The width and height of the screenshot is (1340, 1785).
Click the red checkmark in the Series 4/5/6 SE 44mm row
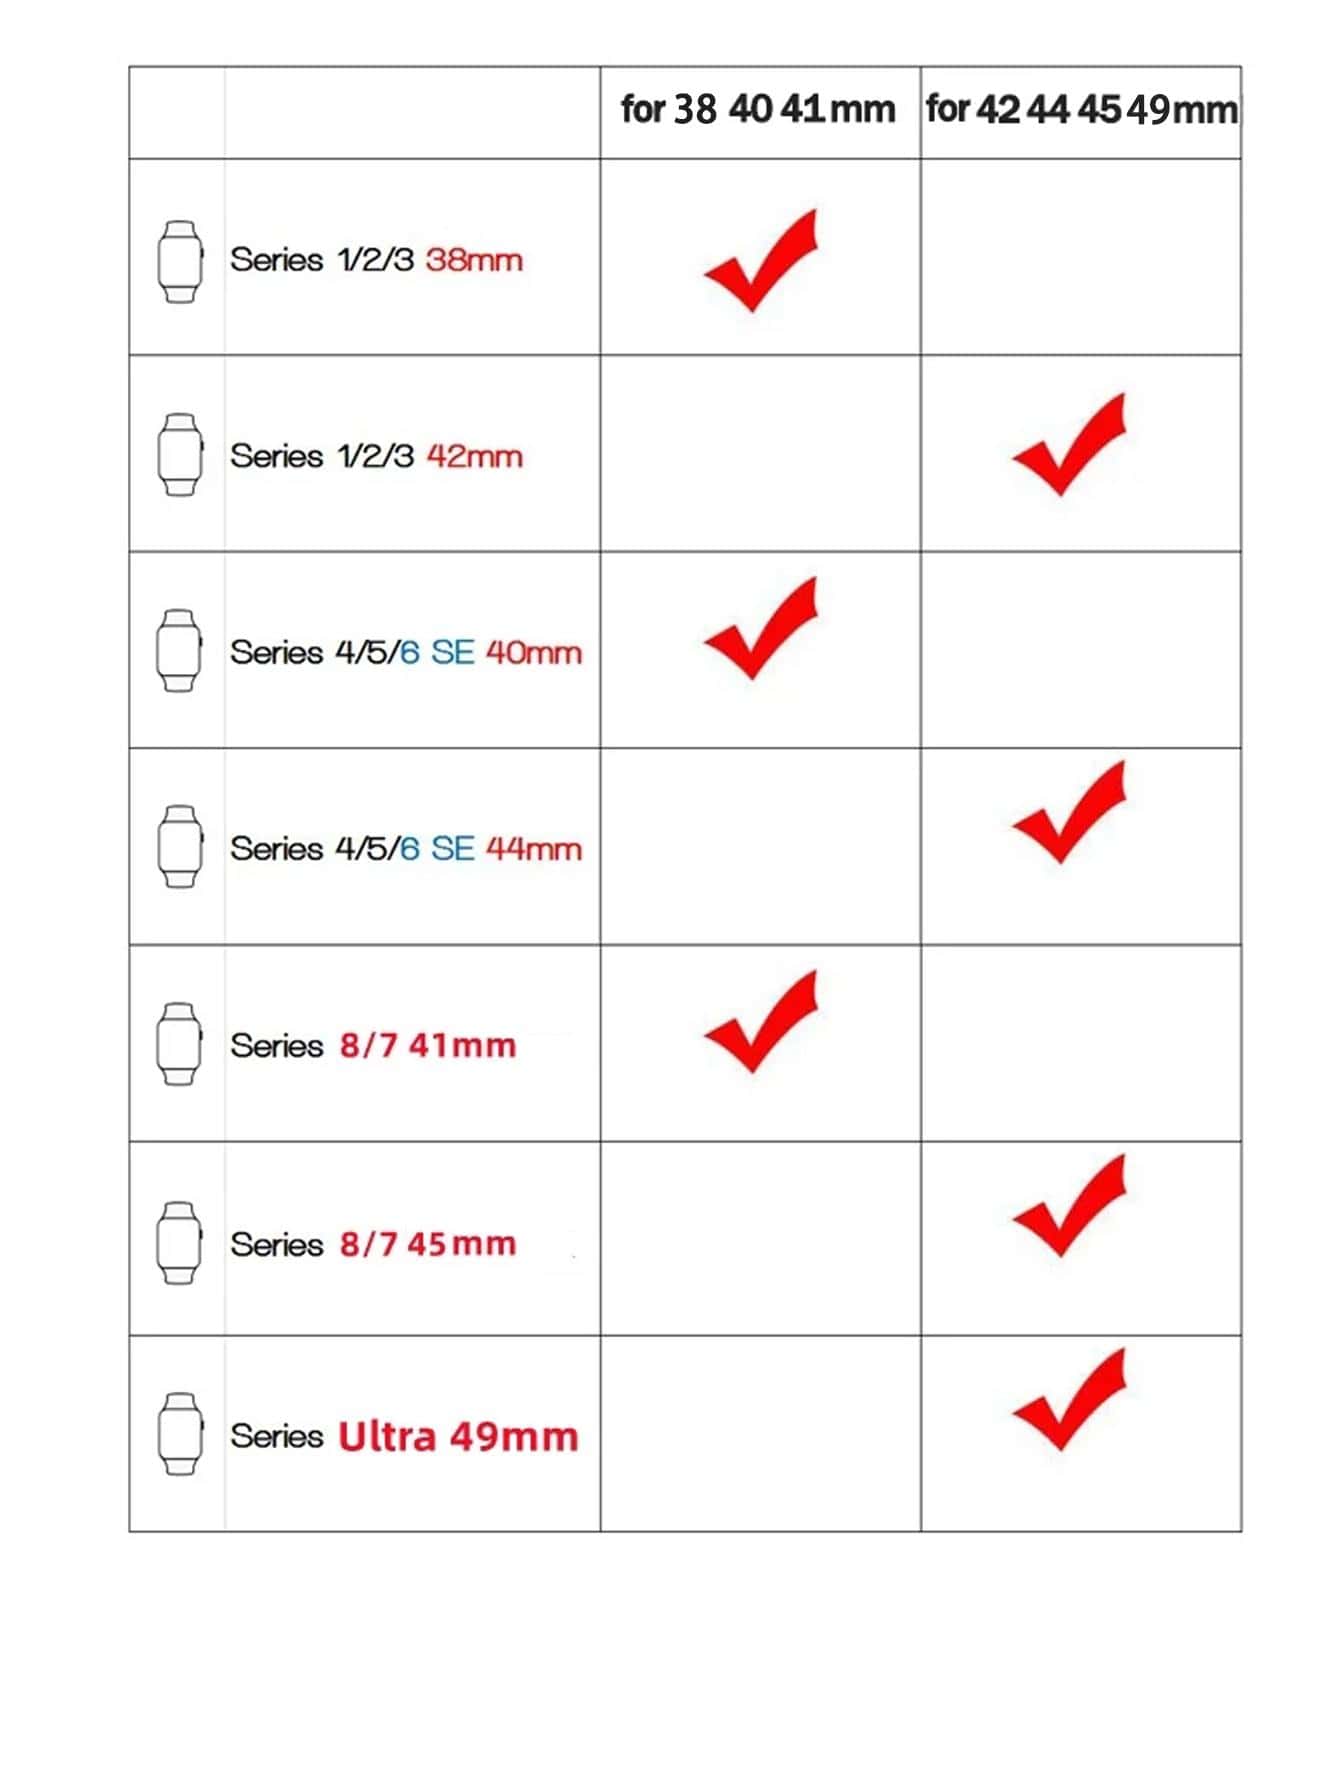(x=1069, y=812)
